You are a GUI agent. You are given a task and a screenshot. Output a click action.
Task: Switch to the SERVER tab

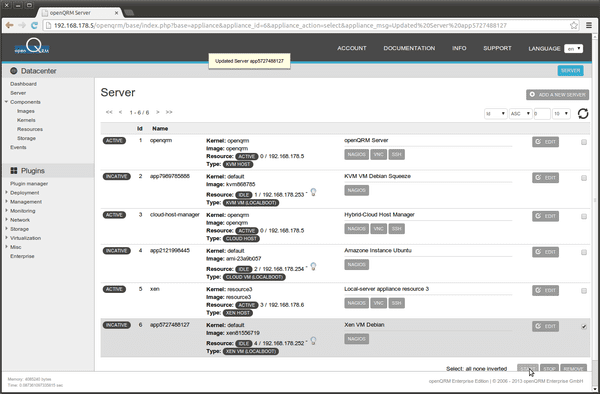pyautogui.click(x=570, y=71)
